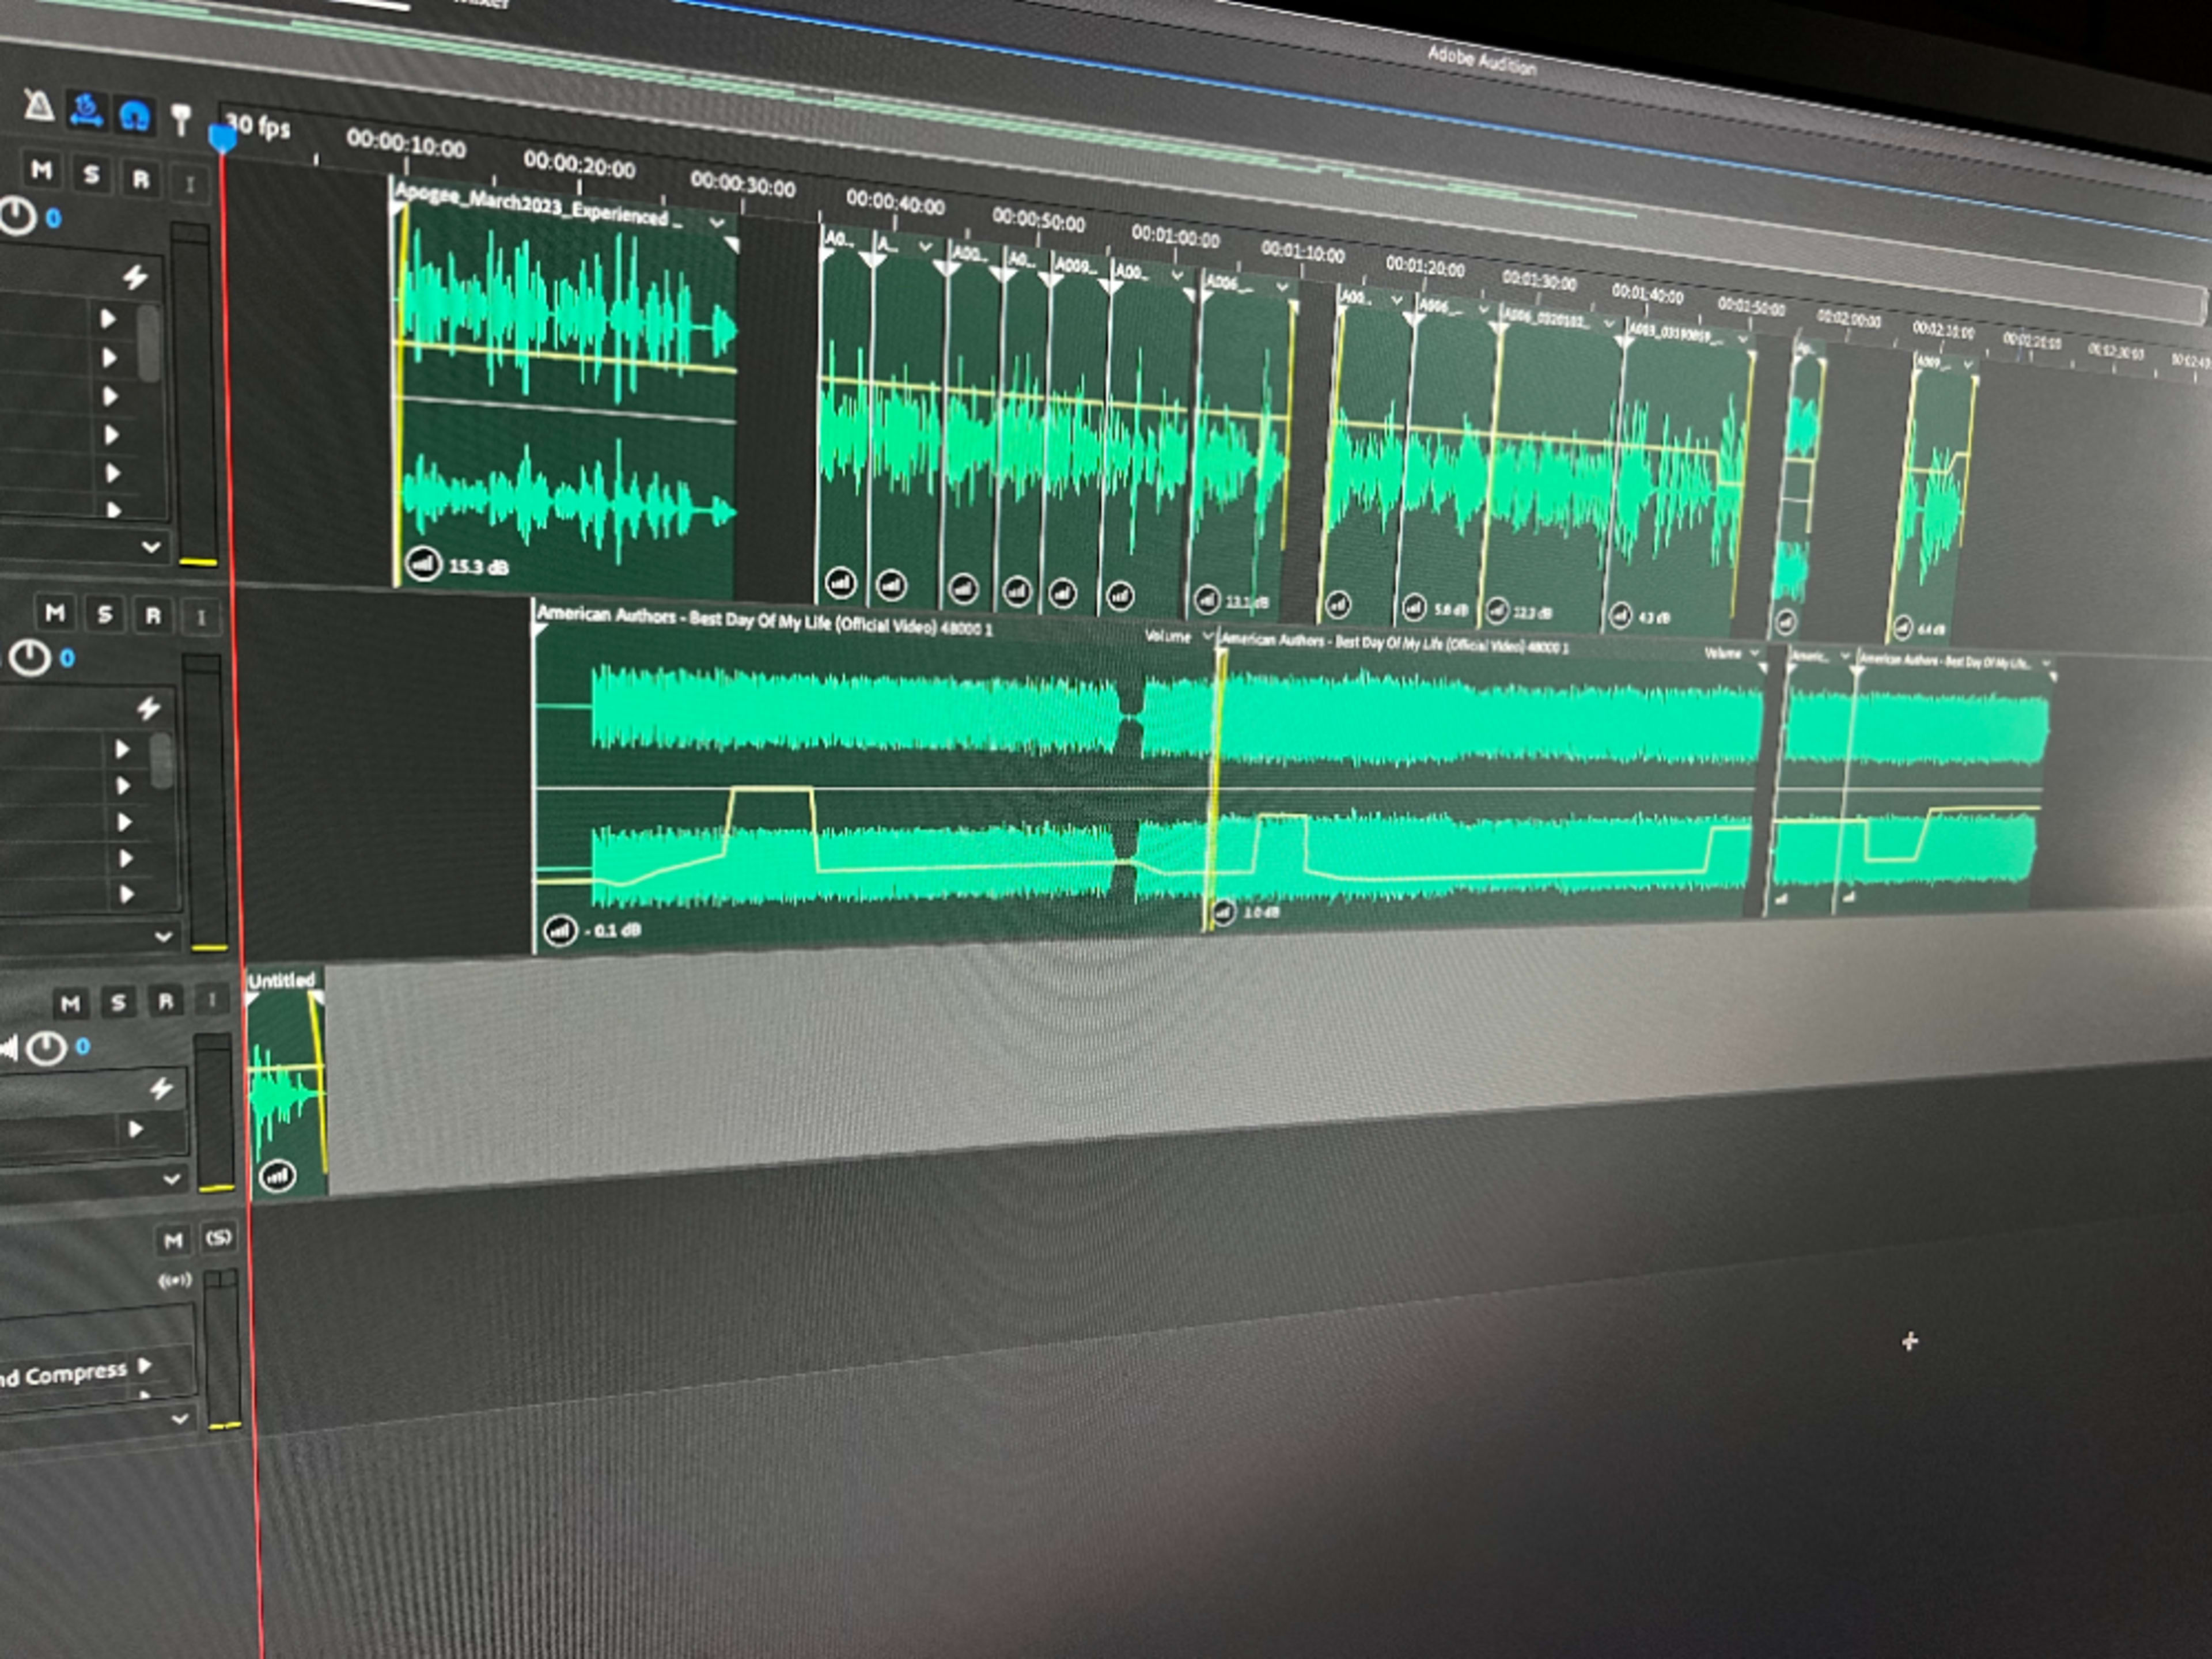
Task: Click the mono sum icon on the master track
Action: click(x=175, y=1280)
